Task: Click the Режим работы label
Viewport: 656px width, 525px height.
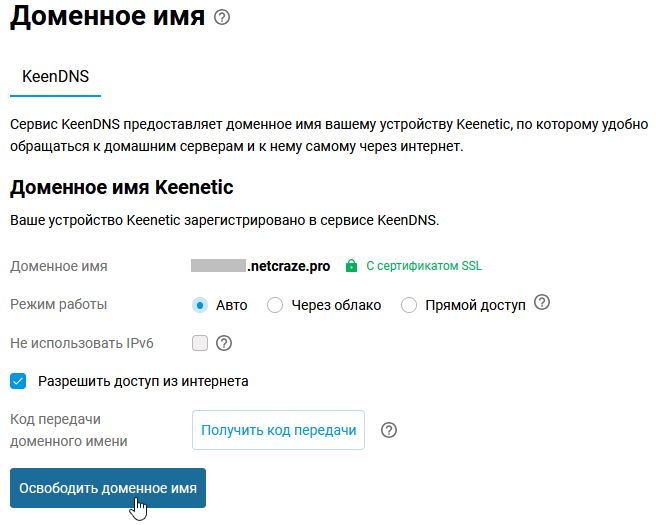Action: [x=58, y=304]
